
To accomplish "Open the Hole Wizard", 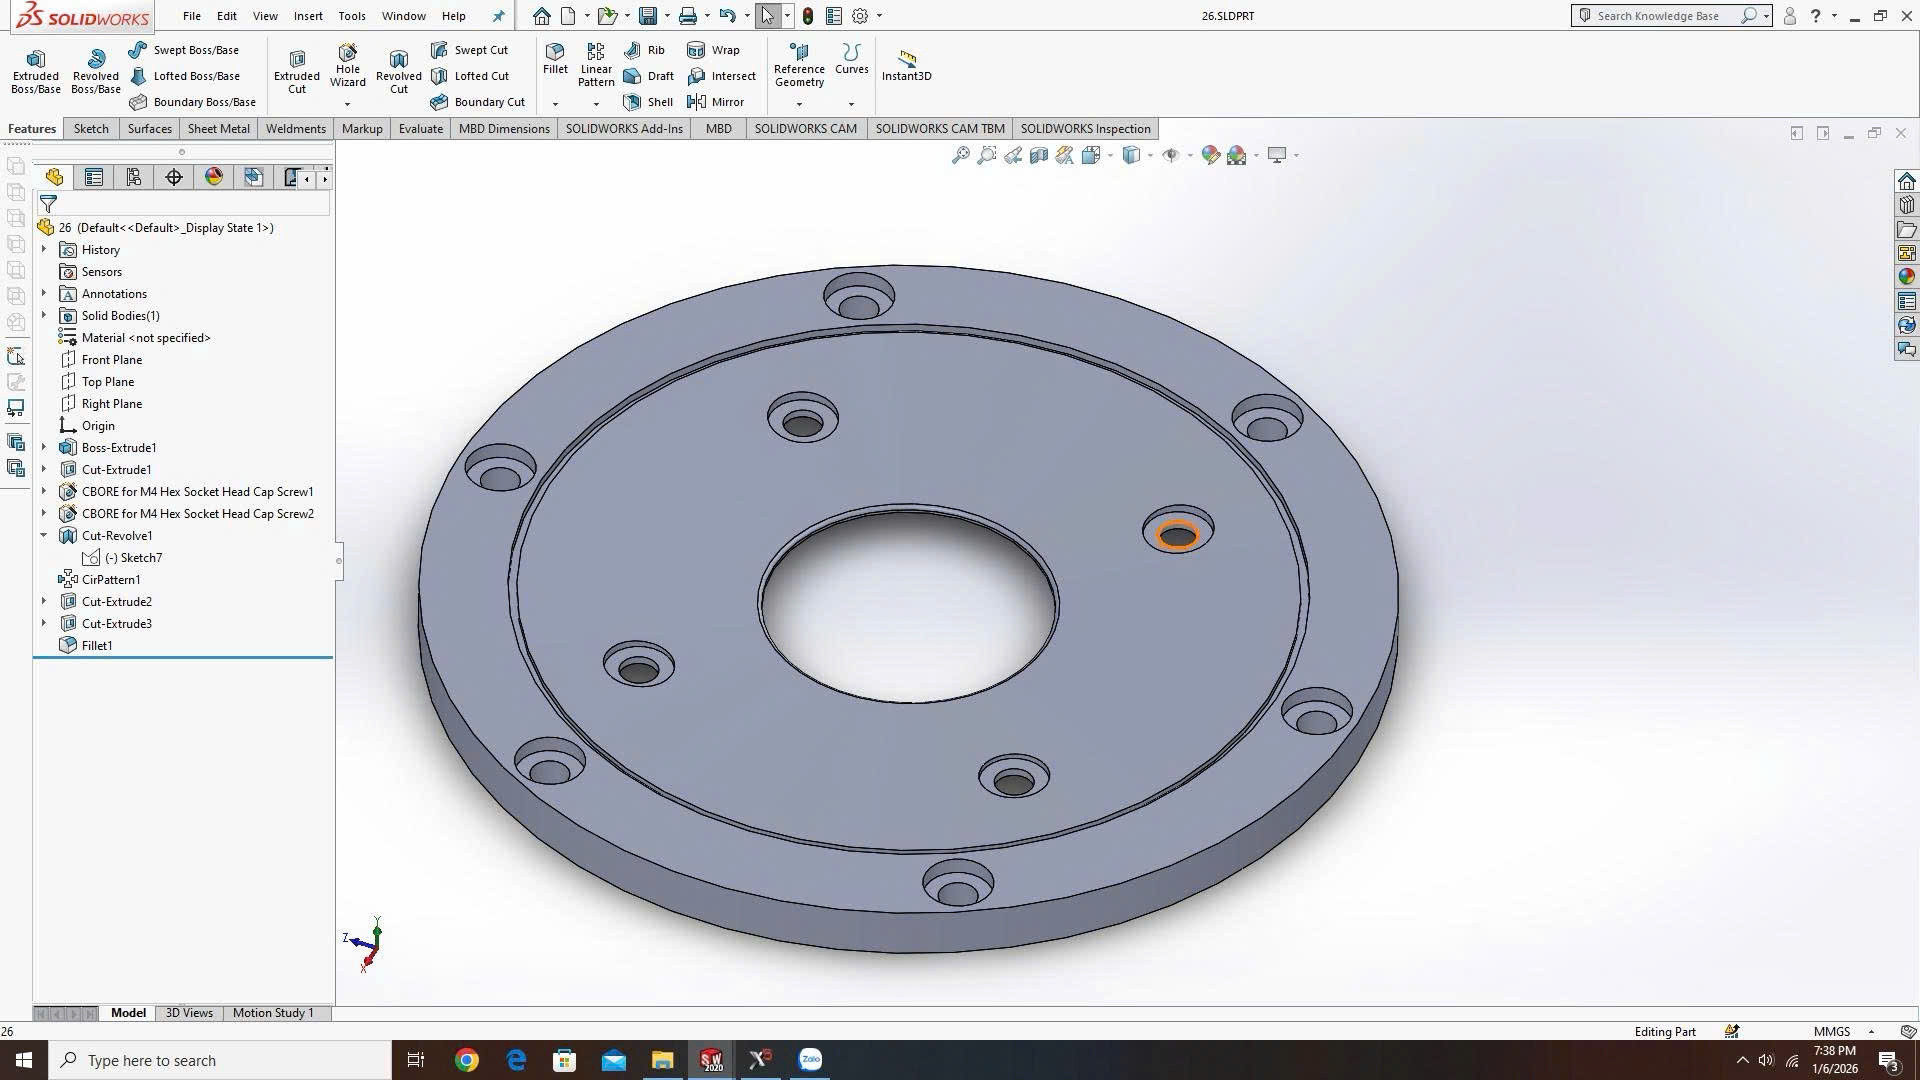I will pyautogui.click(x=348, y=66).
